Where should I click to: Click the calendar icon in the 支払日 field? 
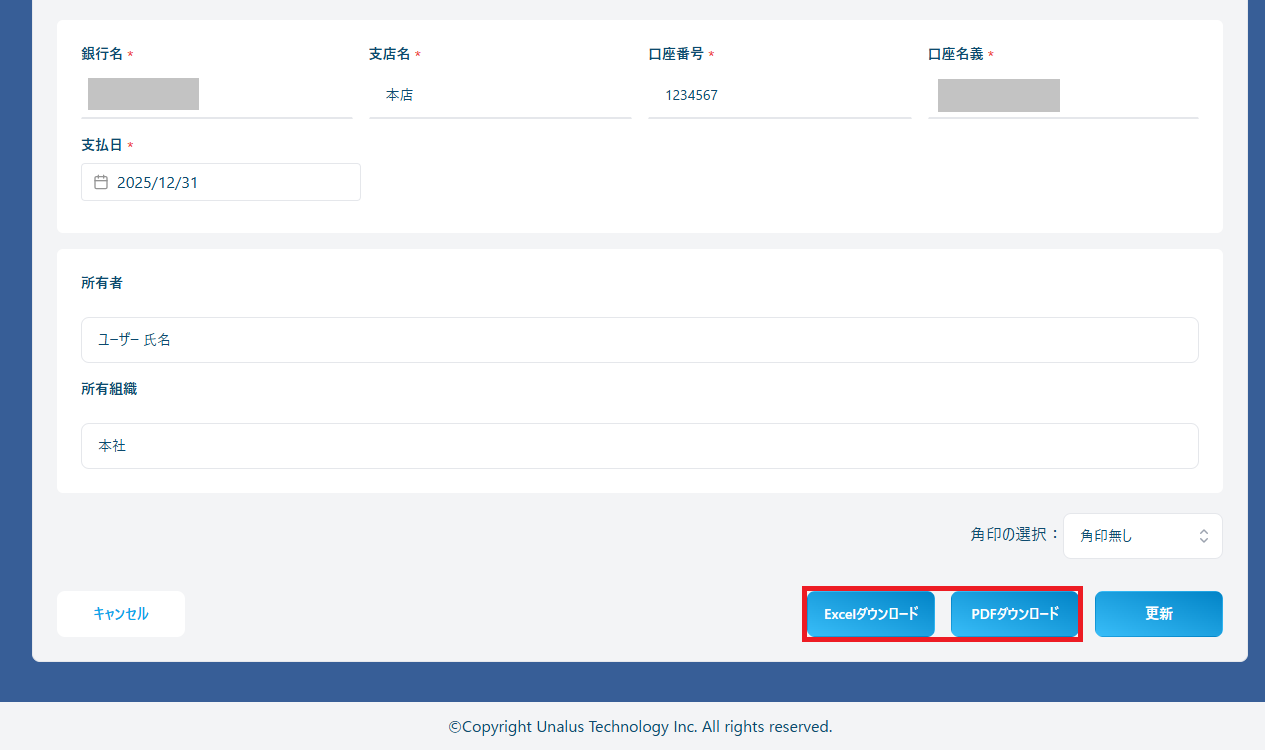coord(101,183)
